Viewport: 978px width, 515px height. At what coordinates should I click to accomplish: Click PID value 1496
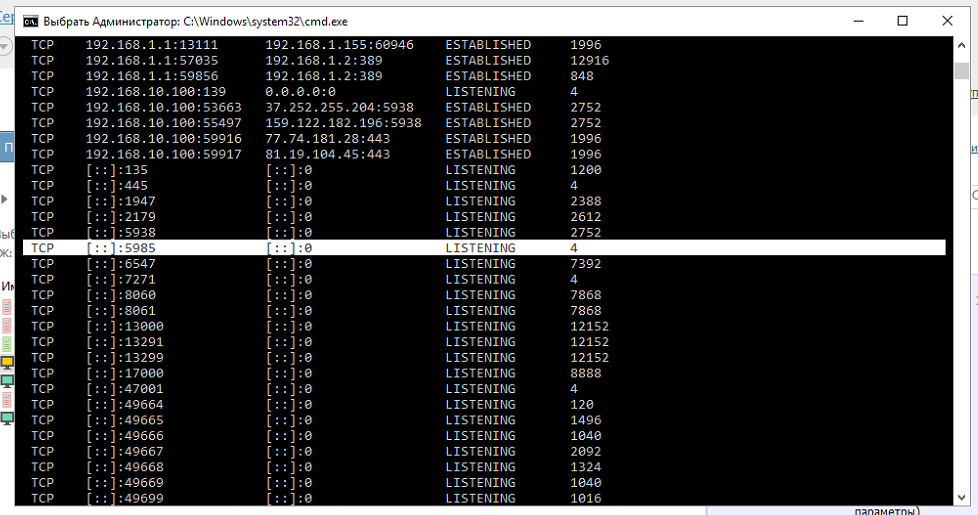click(x=586, y=420)
